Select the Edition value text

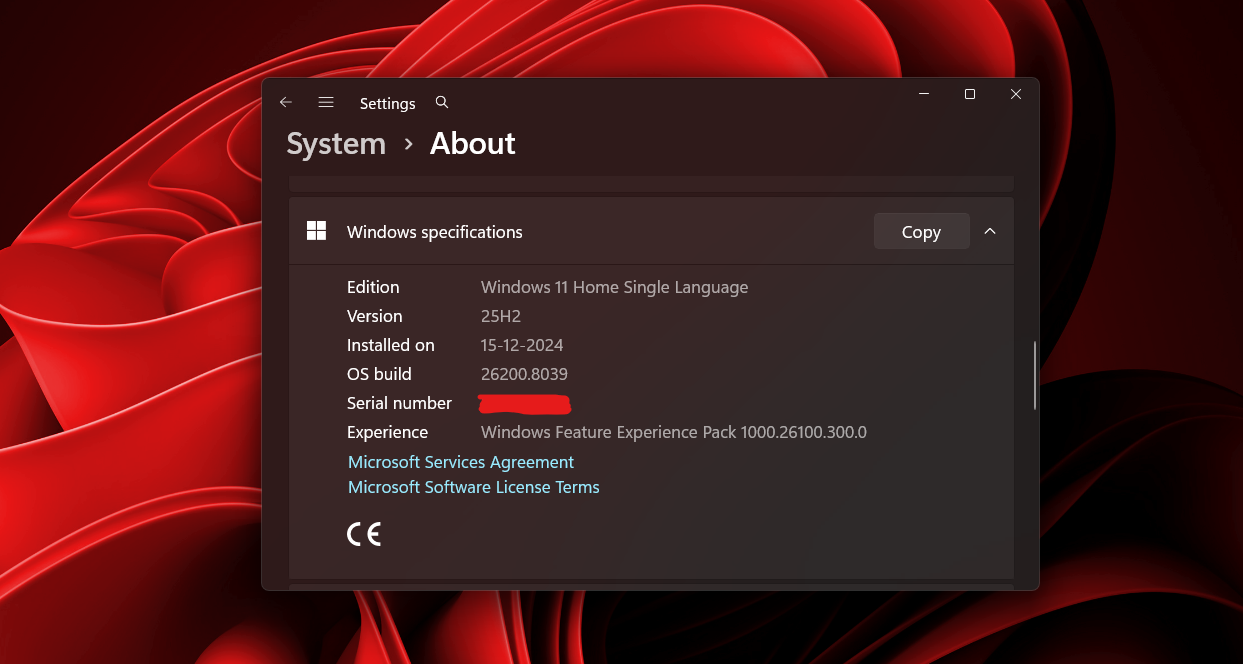[x=614, y=287]
